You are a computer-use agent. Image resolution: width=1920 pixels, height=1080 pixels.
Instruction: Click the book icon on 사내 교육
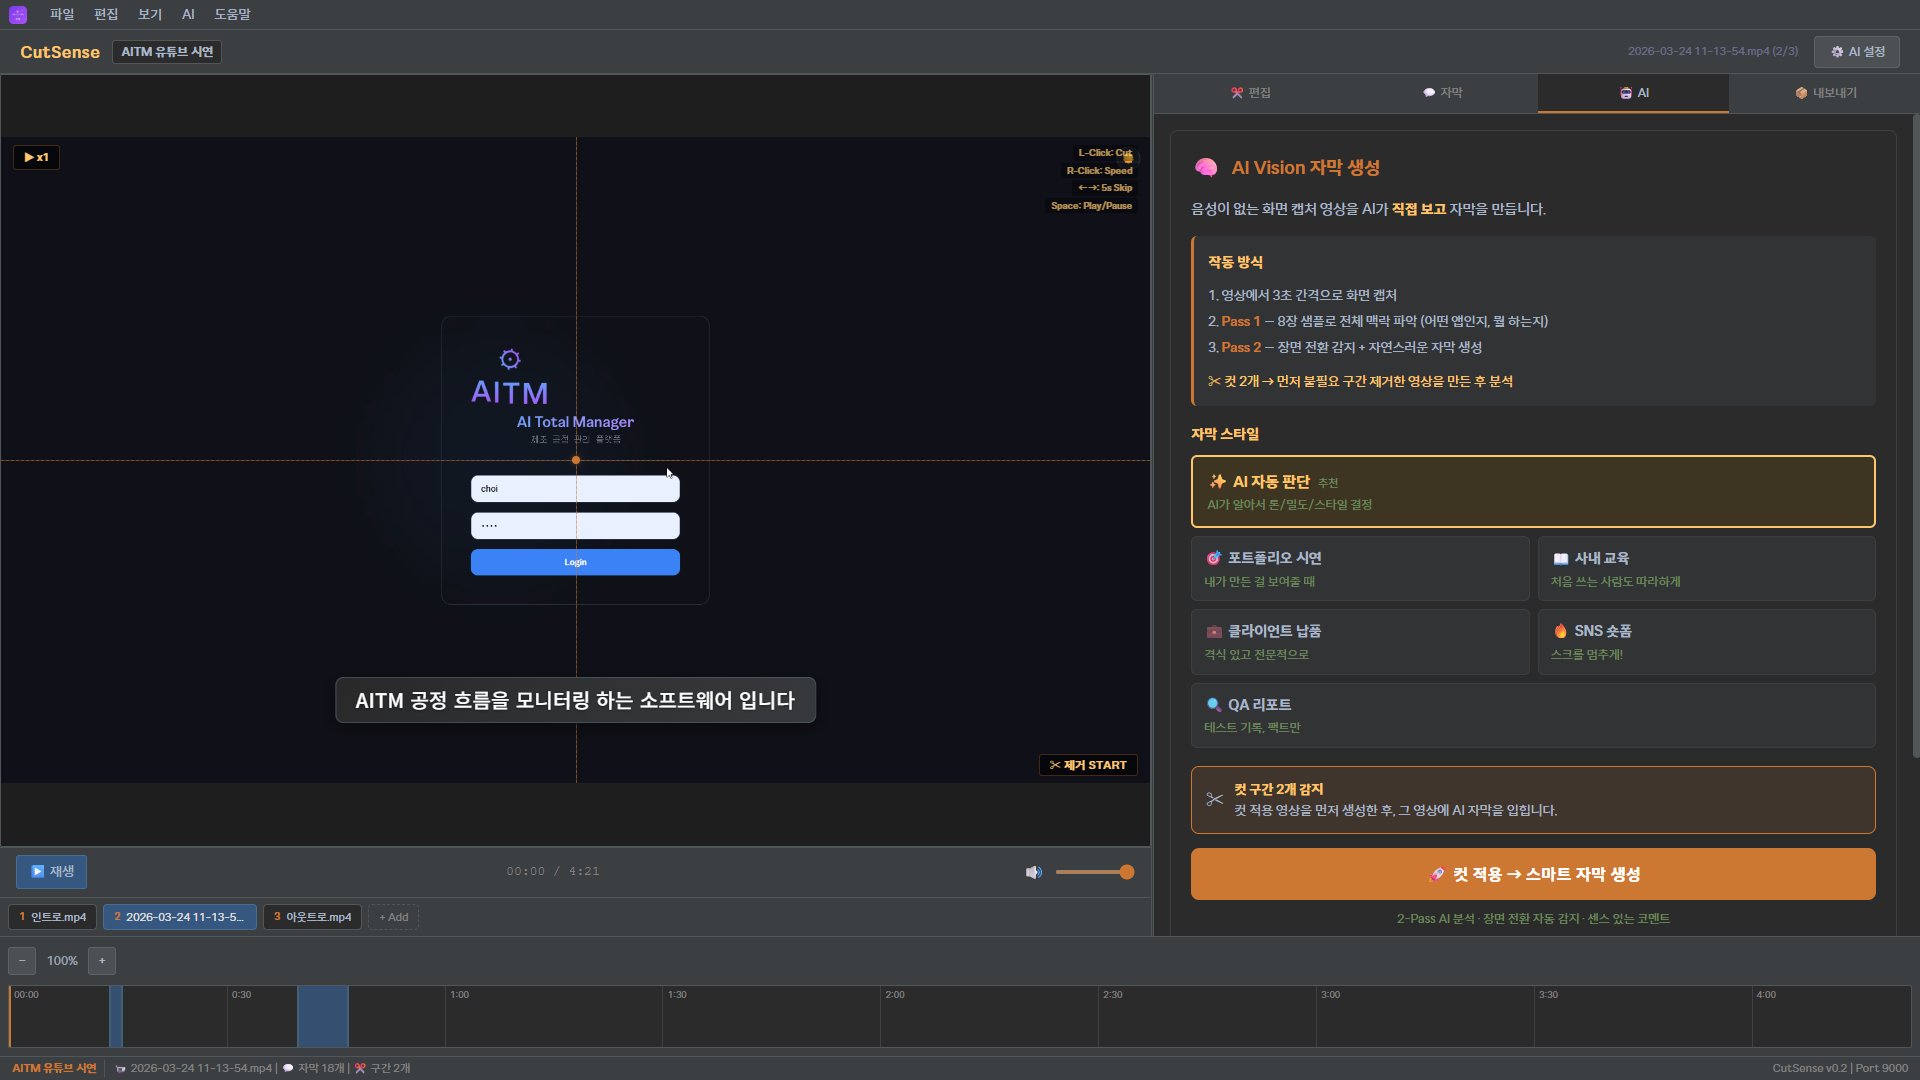[1560, 558]
